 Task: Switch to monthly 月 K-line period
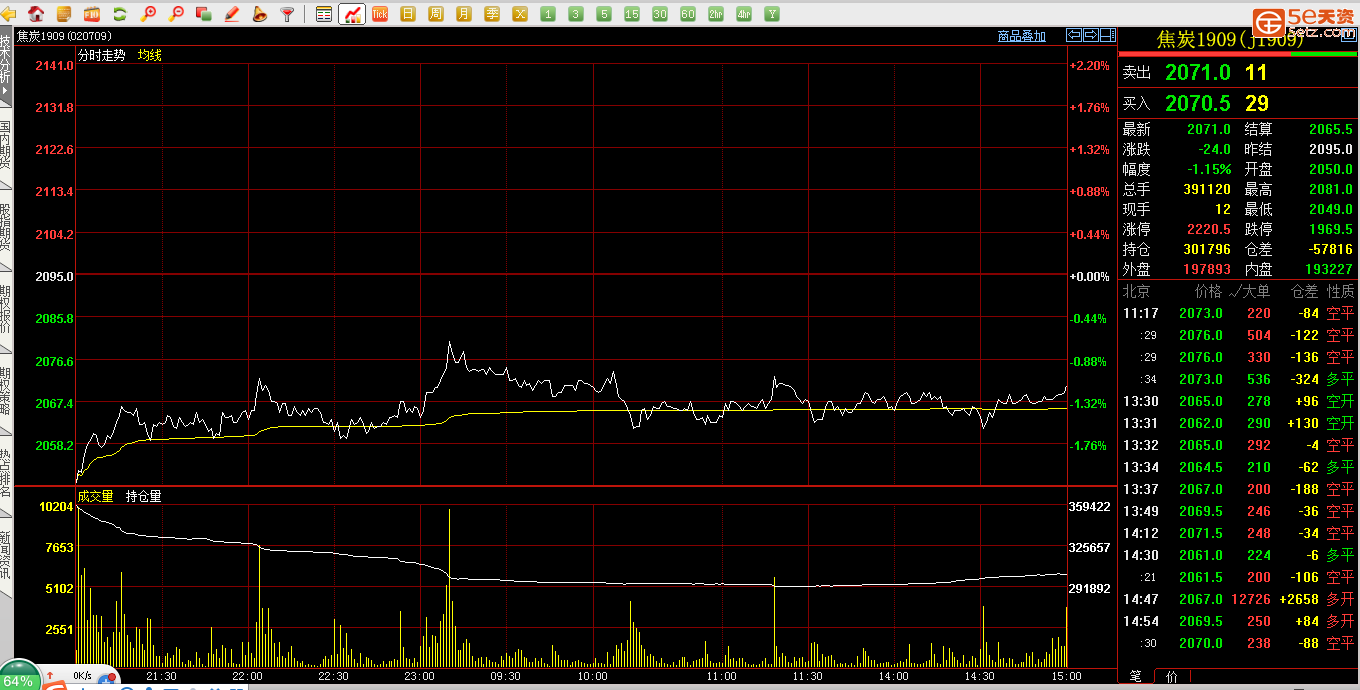(x=464, y=14)
